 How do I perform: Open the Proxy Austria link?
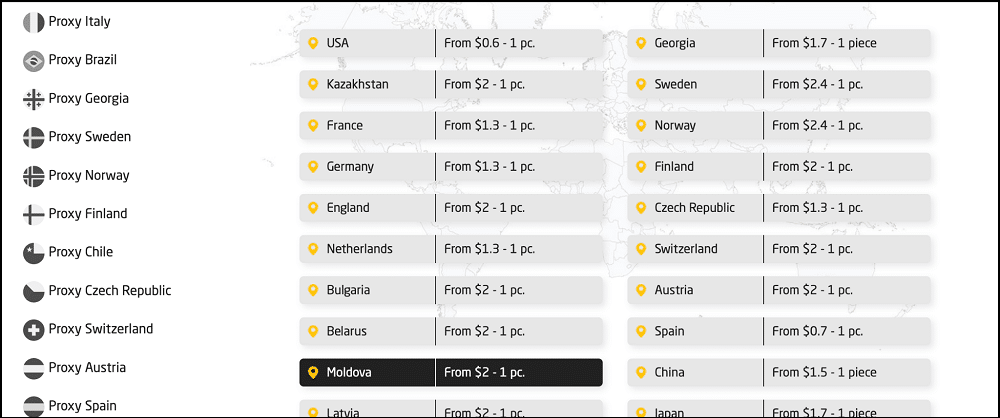tap(87, 368)
